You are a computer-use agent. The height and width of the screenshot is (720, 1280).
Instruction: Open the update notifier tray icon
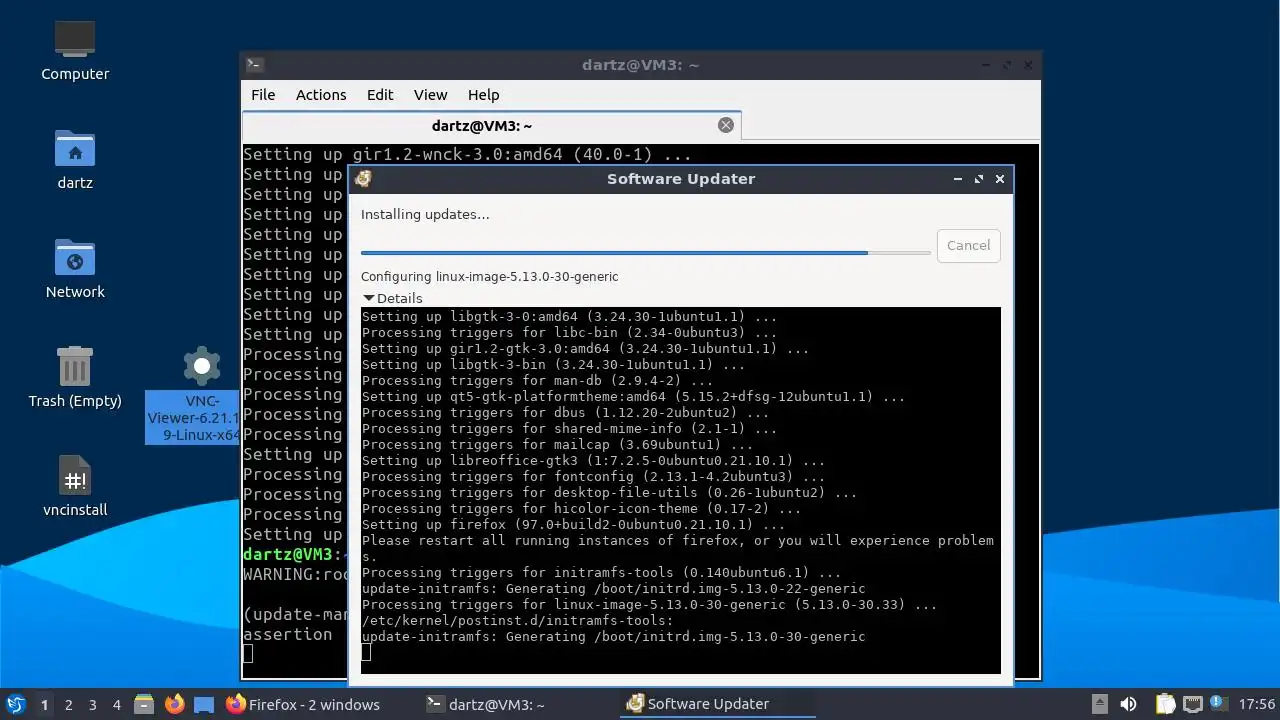1219,704
